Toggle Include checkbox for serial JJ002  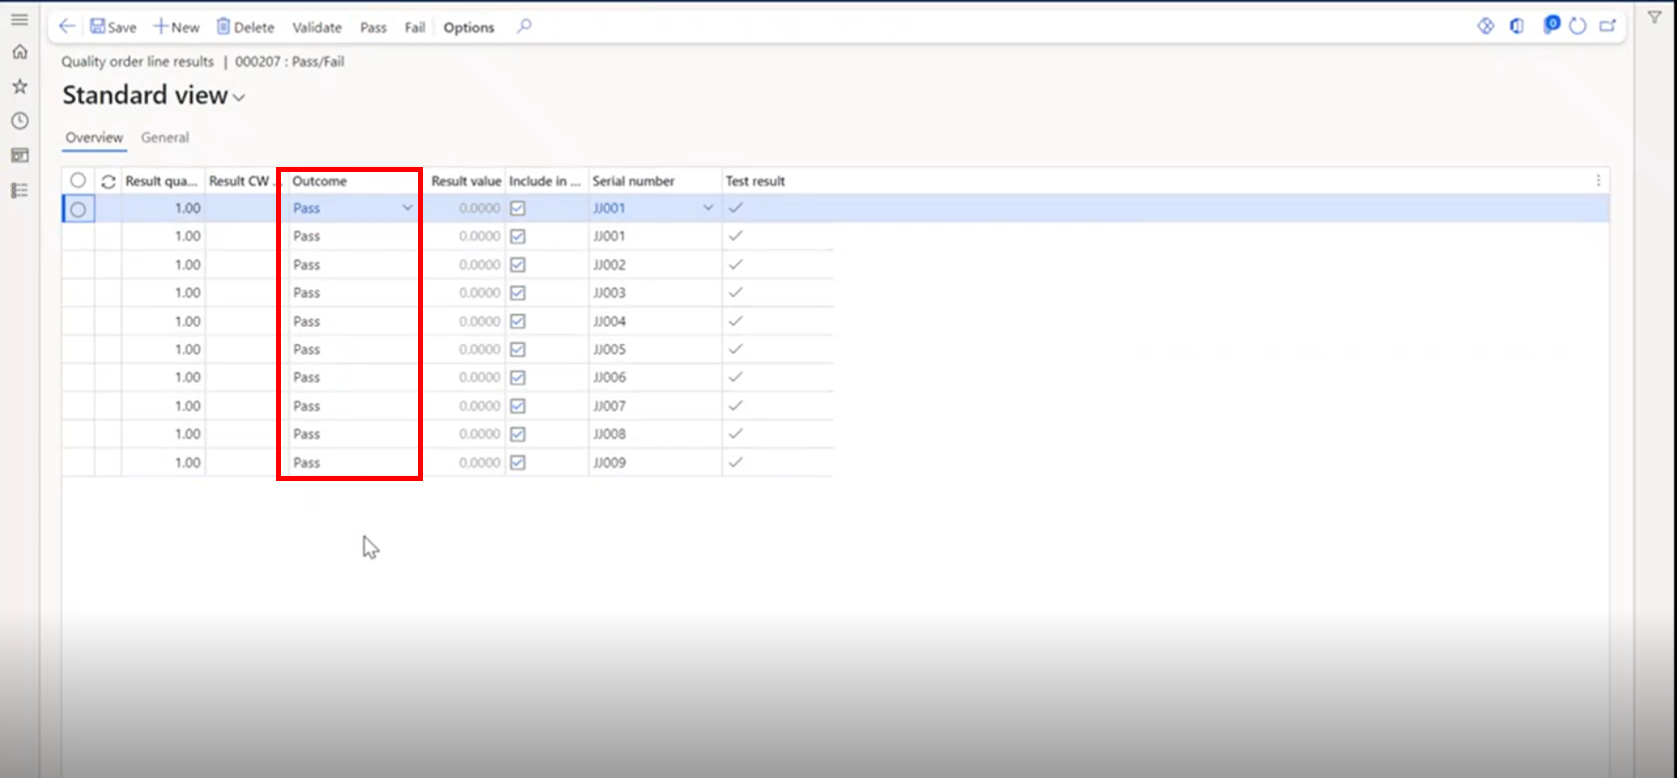(x=518, y=265)
